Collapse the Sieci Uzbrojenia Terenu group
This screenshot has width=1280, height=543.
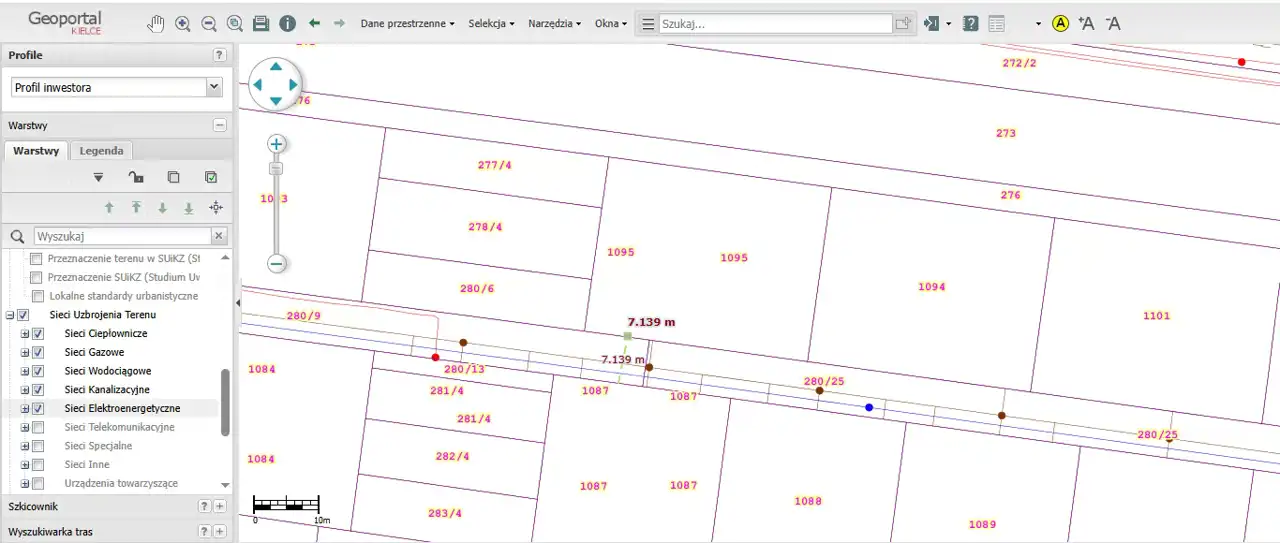(x=10, y=315)
